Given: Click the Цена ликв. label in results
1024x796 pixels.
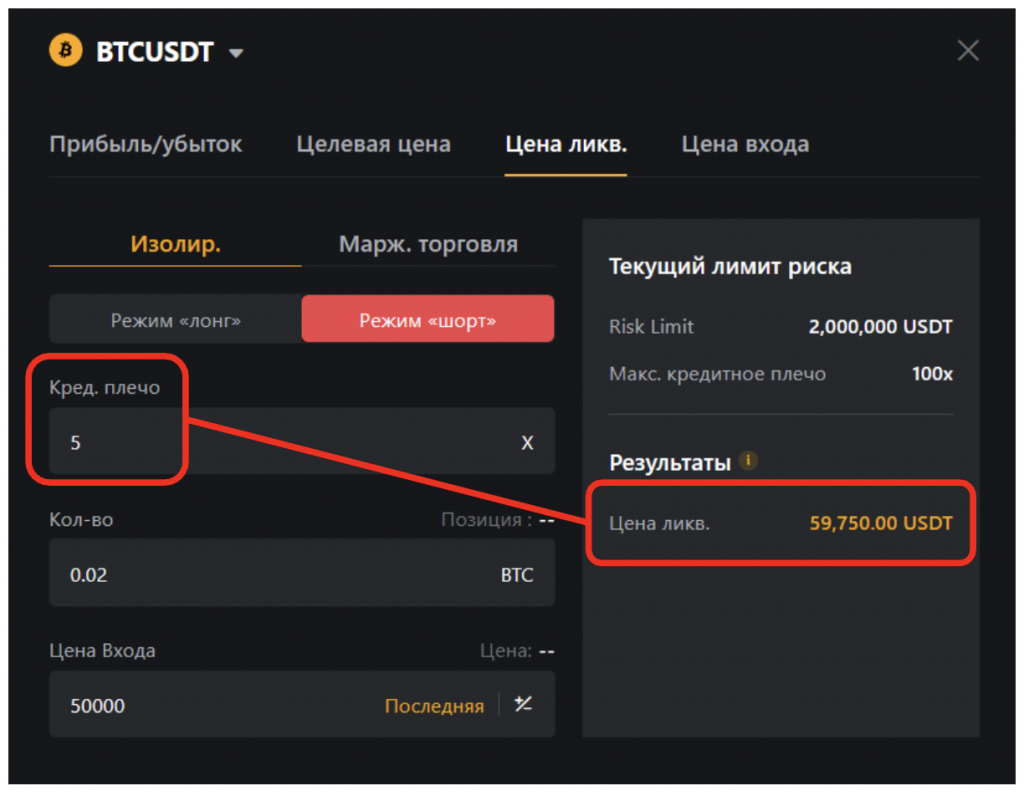Looking at the screenshot, I should click(659, 524).
